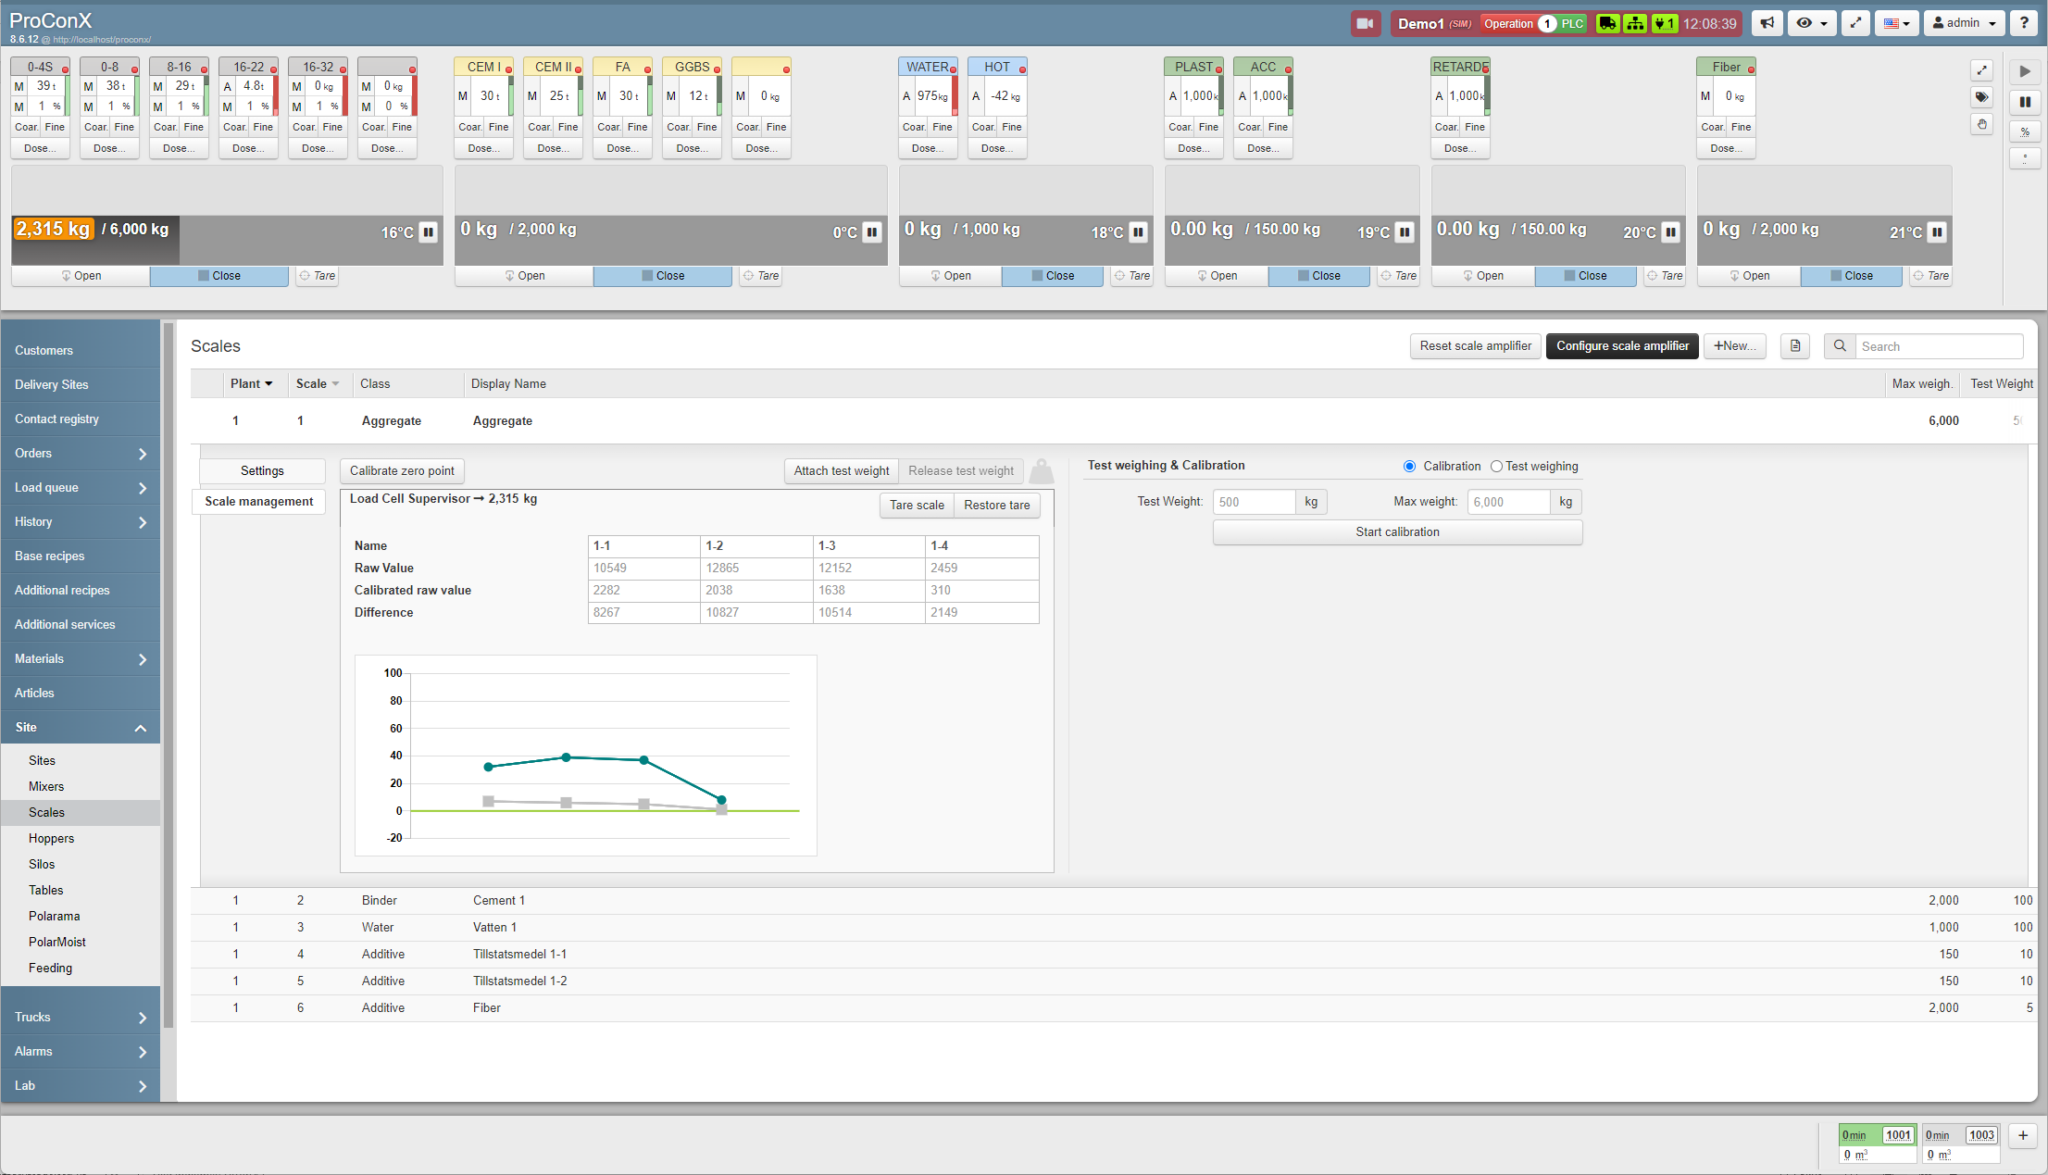Click the Start calibration button
This screenshot has width=2048, height=1175.
point(1397,532)
